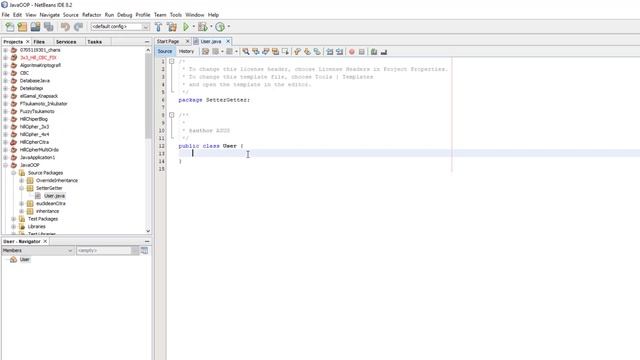The height and width of the screenshot is (360, 640).
Task: Close the Projects panel tab
Action: [x=28, y=42]
